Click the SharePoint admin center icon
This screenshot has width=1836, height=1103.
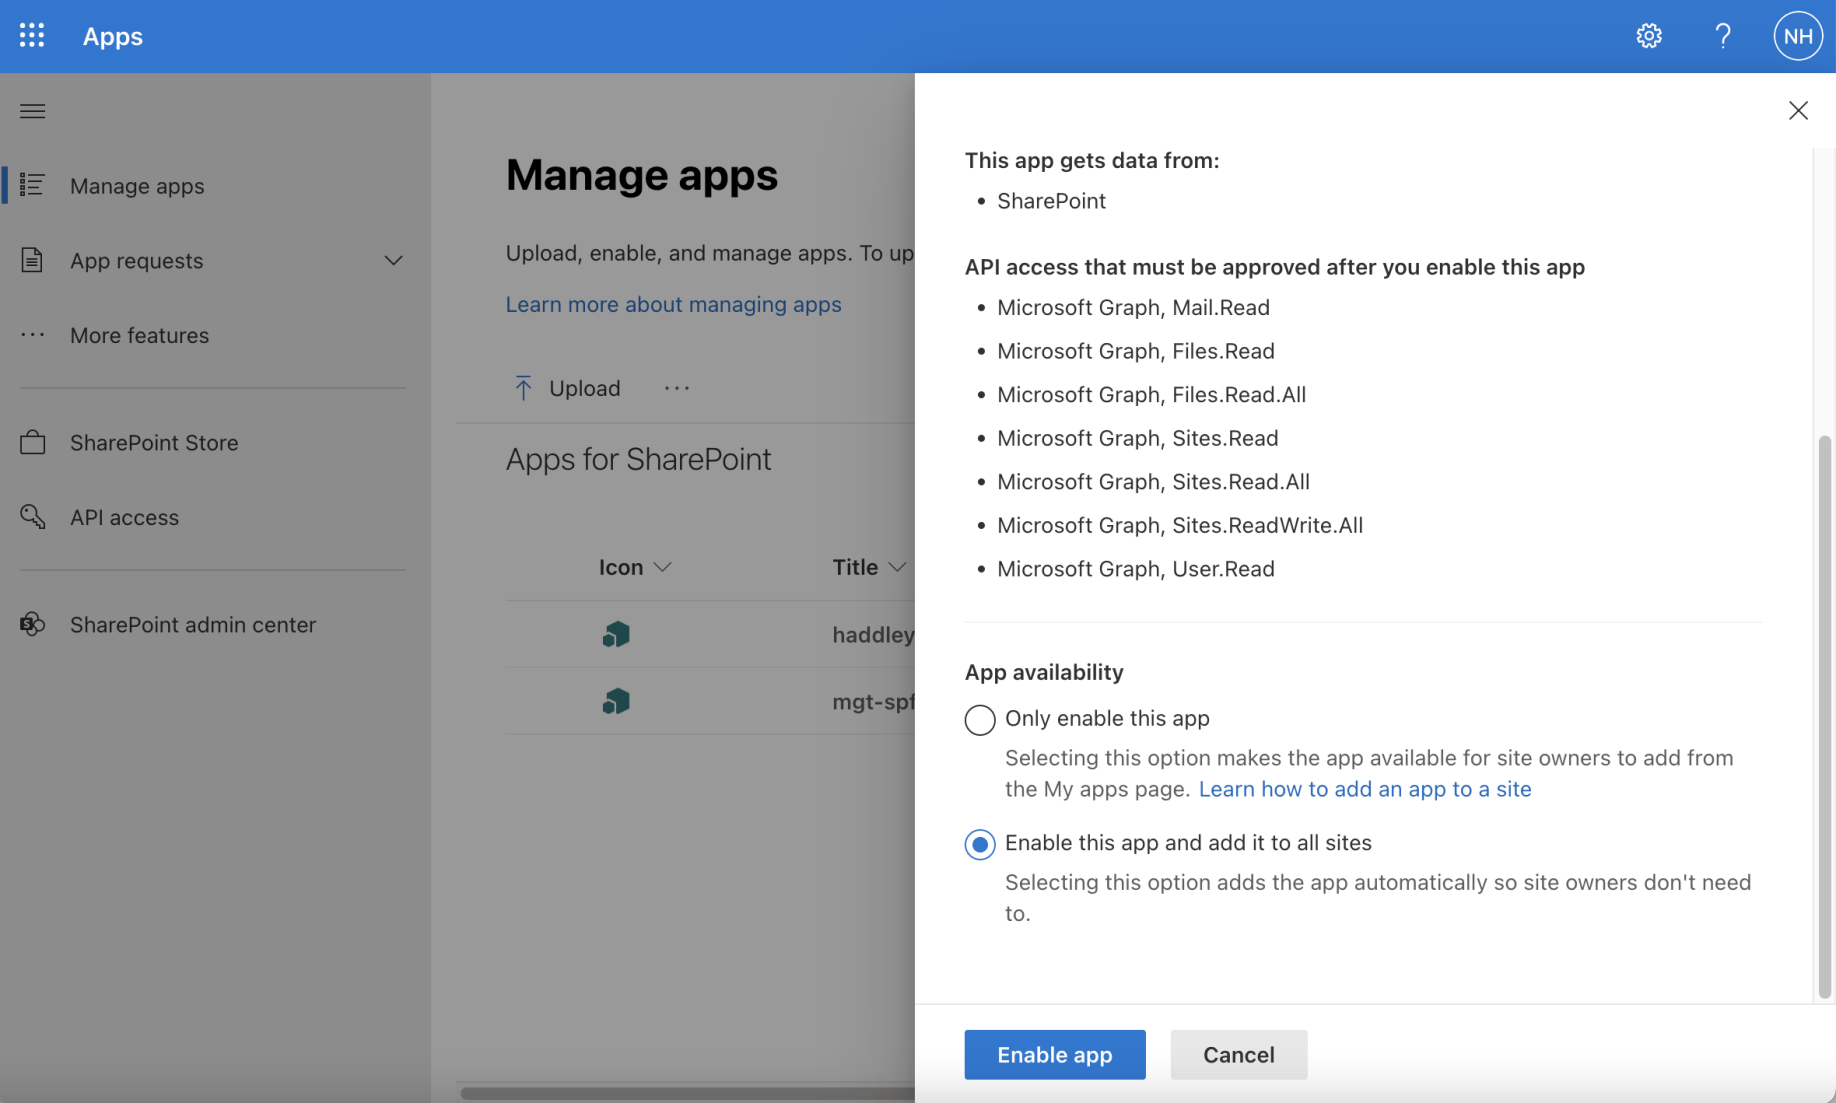tap(32, 624)
